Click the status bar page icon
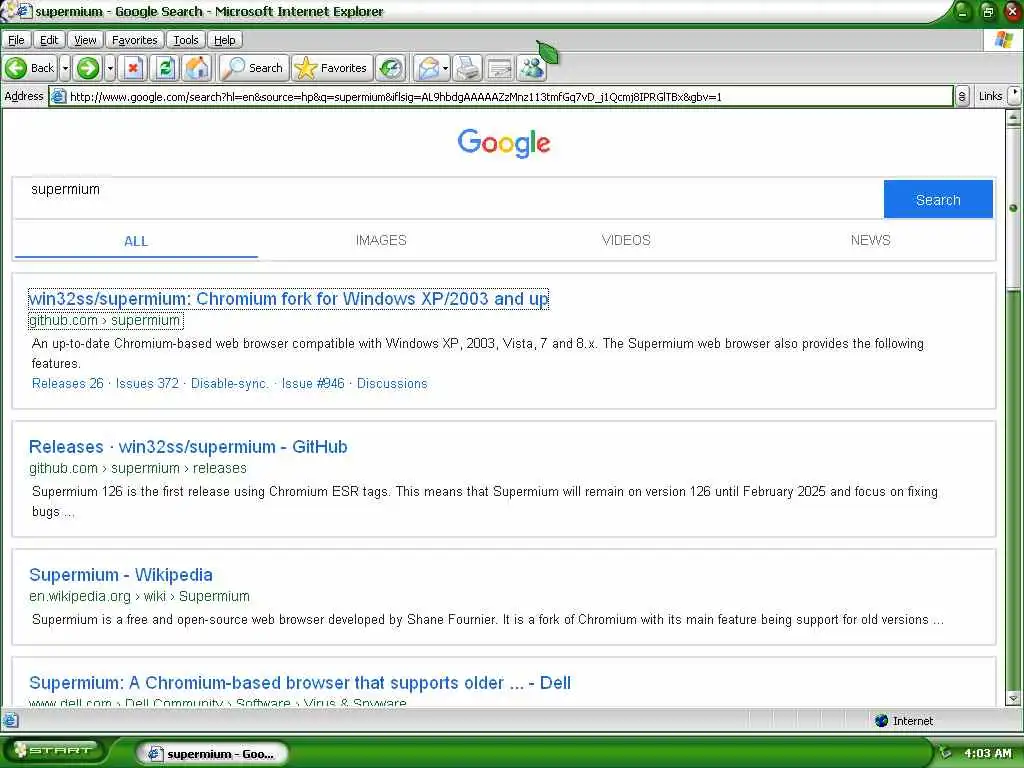 10,720
